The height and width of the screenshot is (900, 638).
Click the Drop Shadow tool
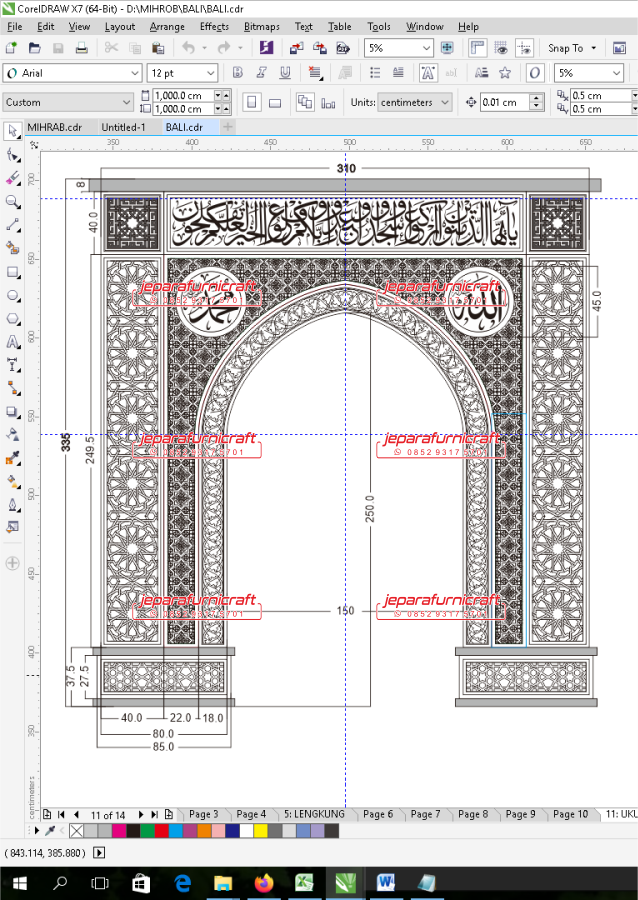point(13,412)
